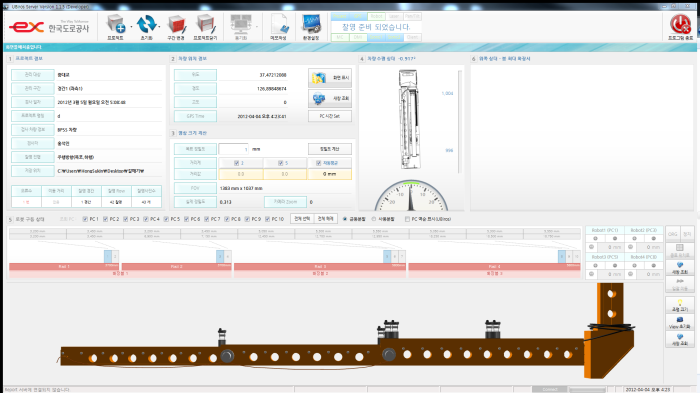Expand the grayed monitors icon dropdown arrow

pyautogui.click(x=257, y=27)
